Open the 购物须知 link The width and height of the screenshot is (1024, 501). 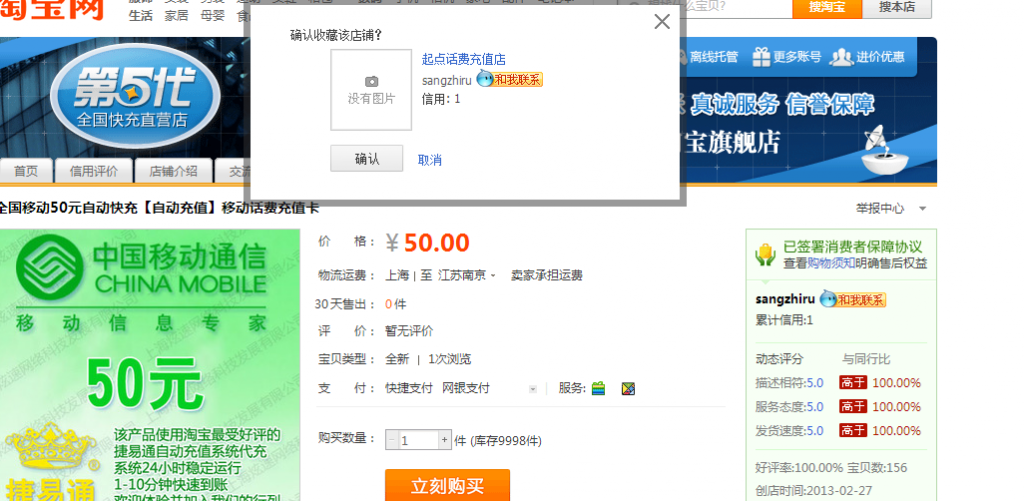tap(831, 263)
